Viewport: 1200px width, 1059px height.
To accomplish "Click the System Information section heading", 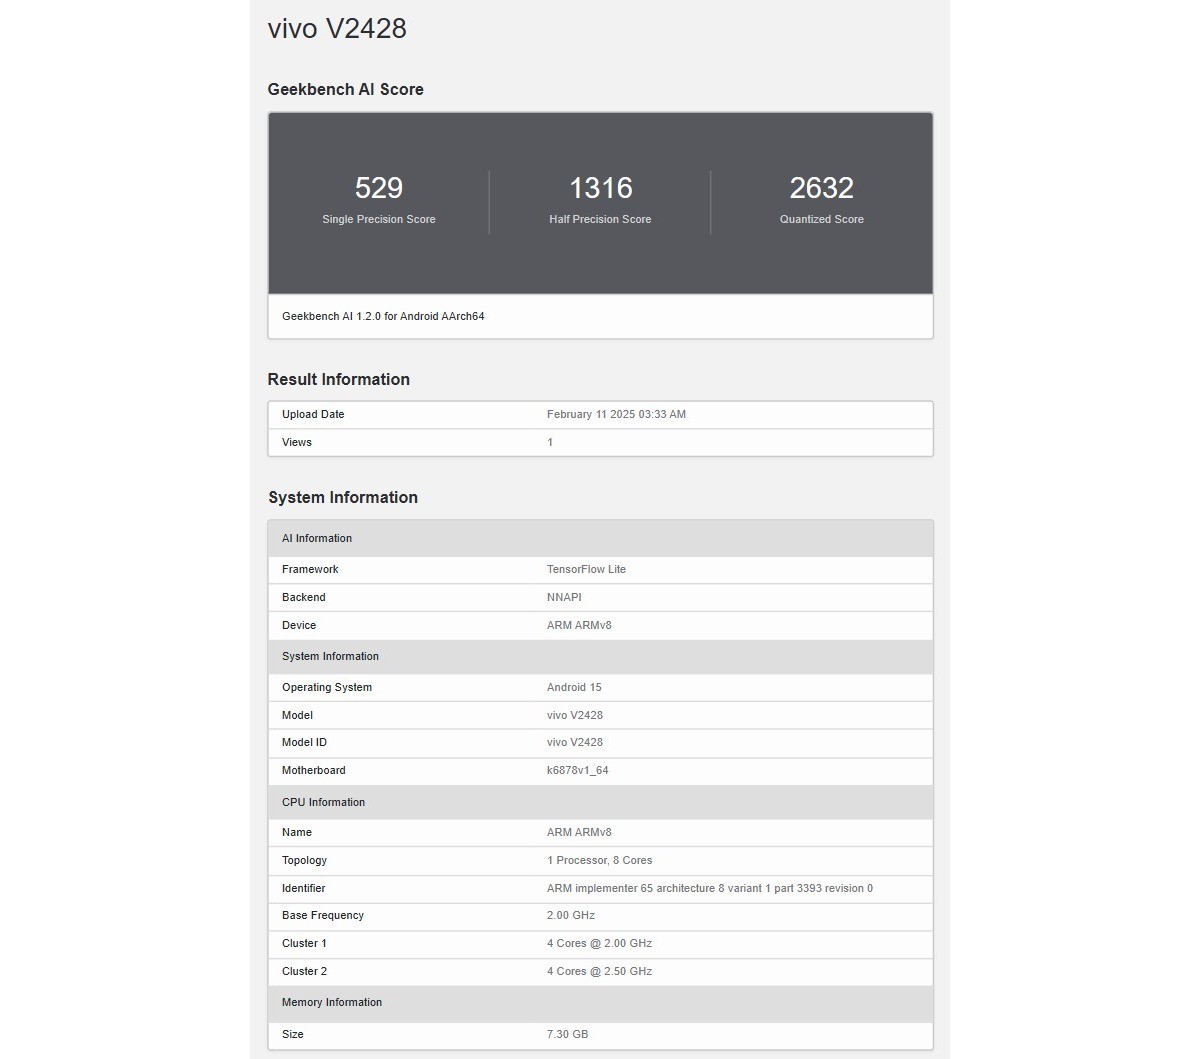I will point(343,497).
